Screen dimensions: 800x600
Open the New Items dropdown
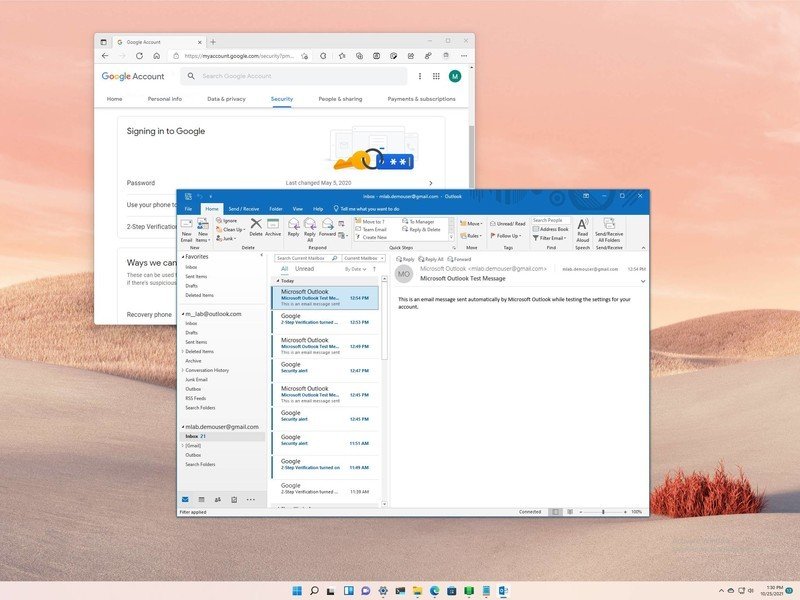coord(203,230)
